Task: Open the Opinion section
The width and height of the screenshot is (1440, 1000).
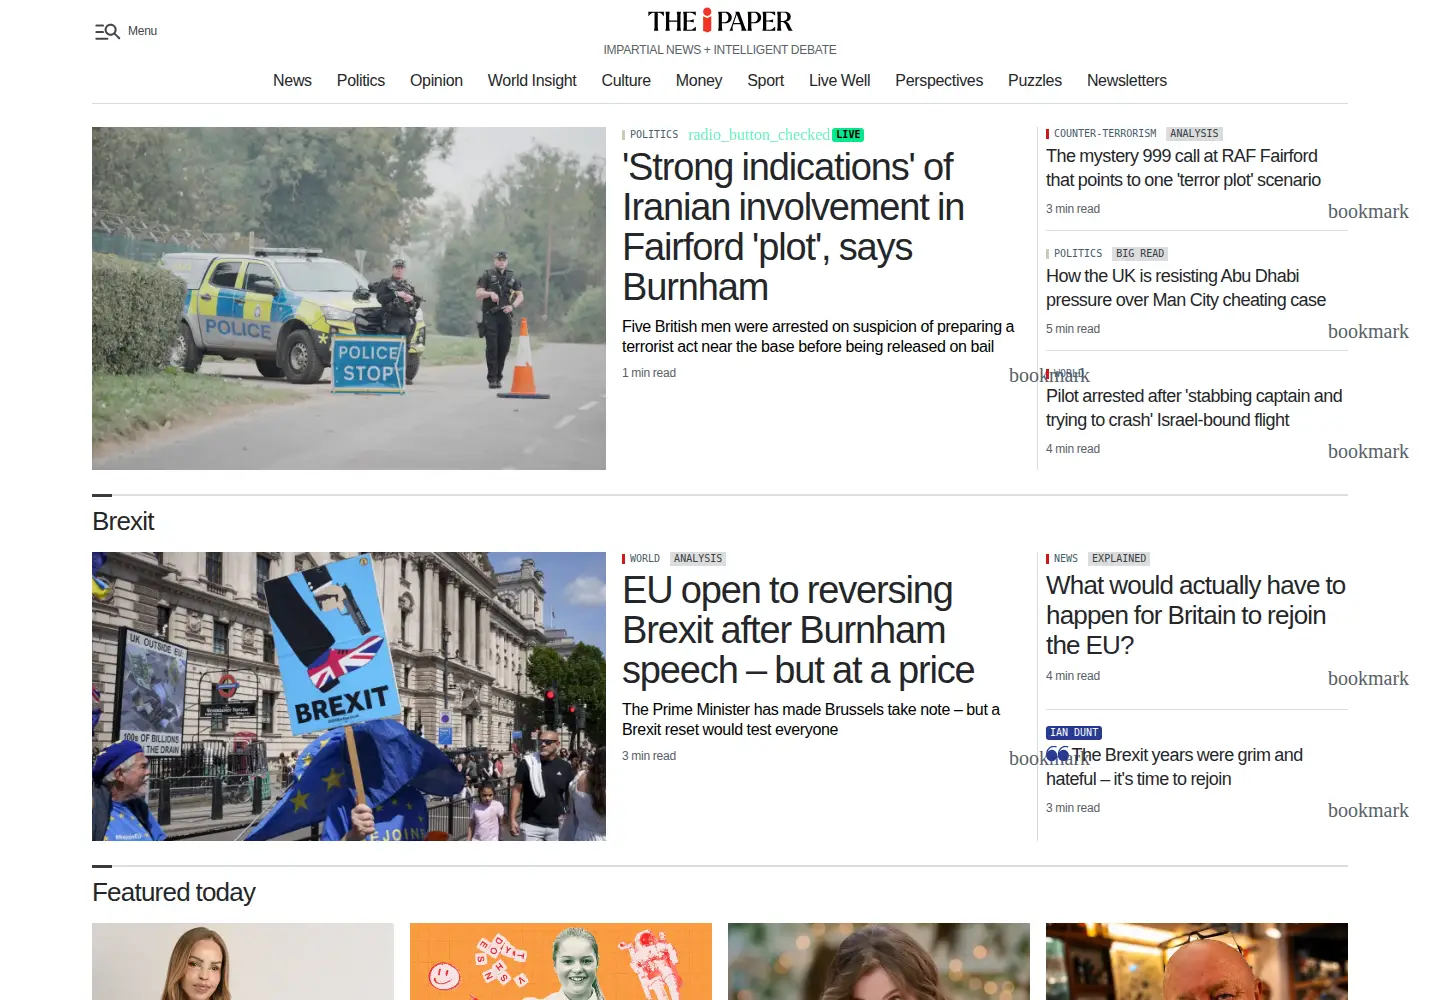Action: point(436,80)
